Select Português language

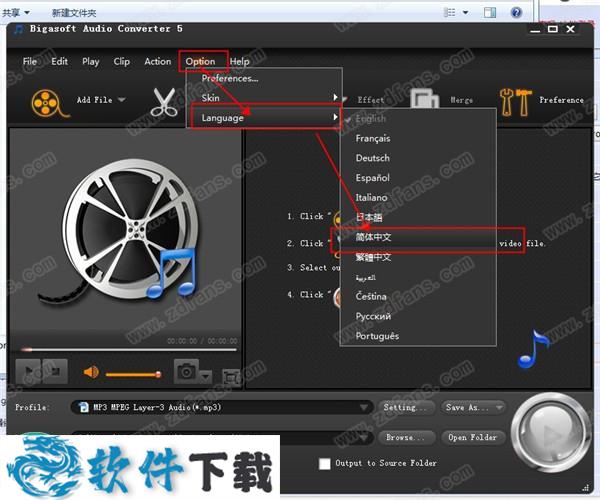[418, 336]
